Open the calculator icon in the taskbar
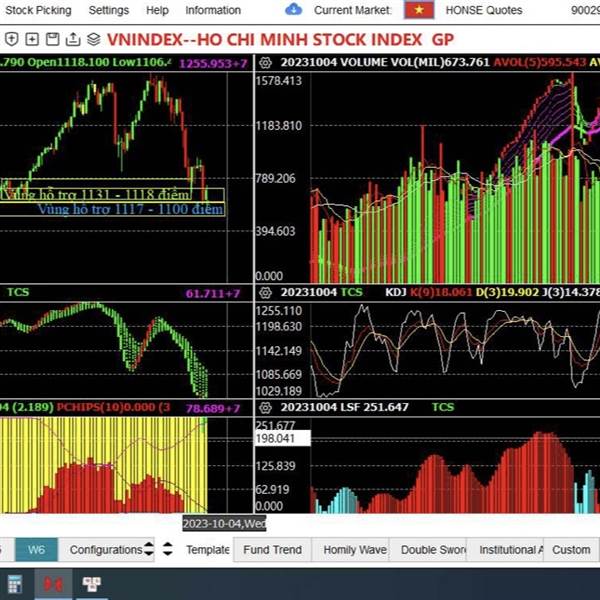 [x=15, y=584]
